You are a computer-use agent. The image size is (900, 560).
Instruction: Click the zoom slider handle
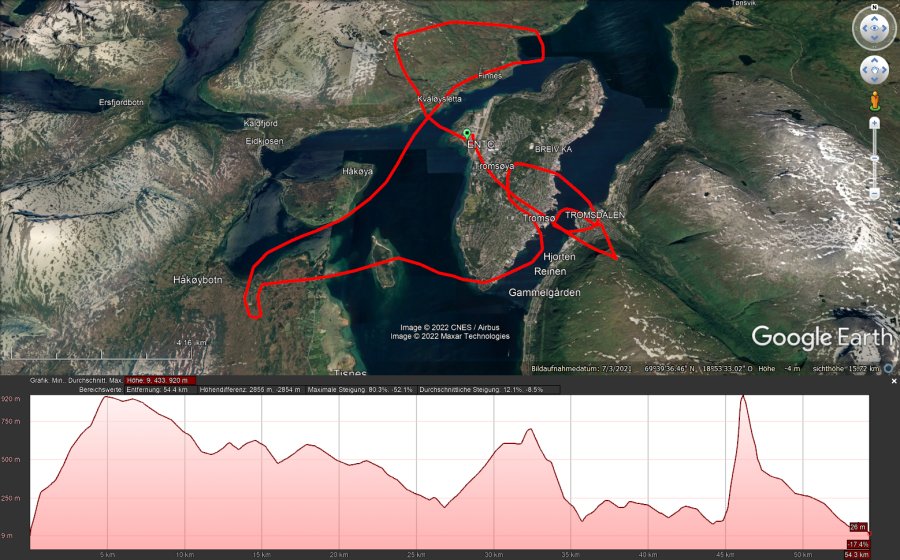pyautogui.click(x=874, y=158)
